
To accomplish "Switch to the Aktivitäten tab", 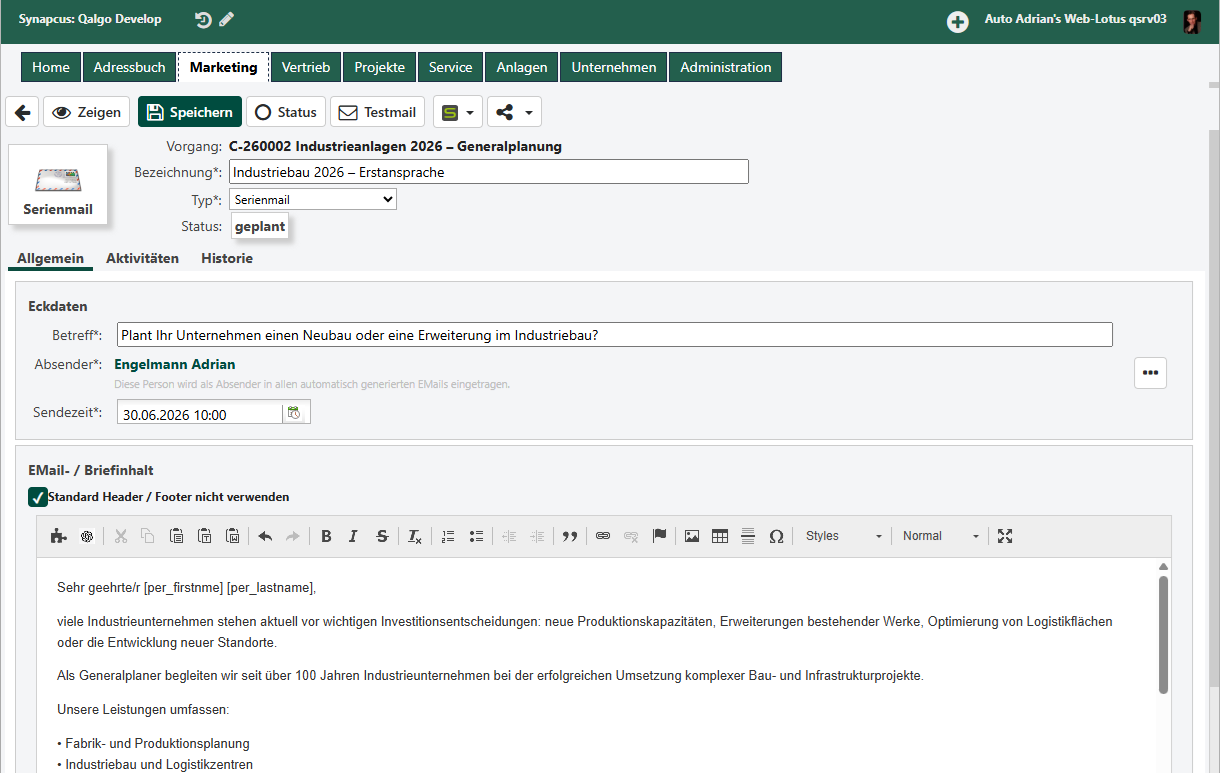I will (x=142, y=258).
